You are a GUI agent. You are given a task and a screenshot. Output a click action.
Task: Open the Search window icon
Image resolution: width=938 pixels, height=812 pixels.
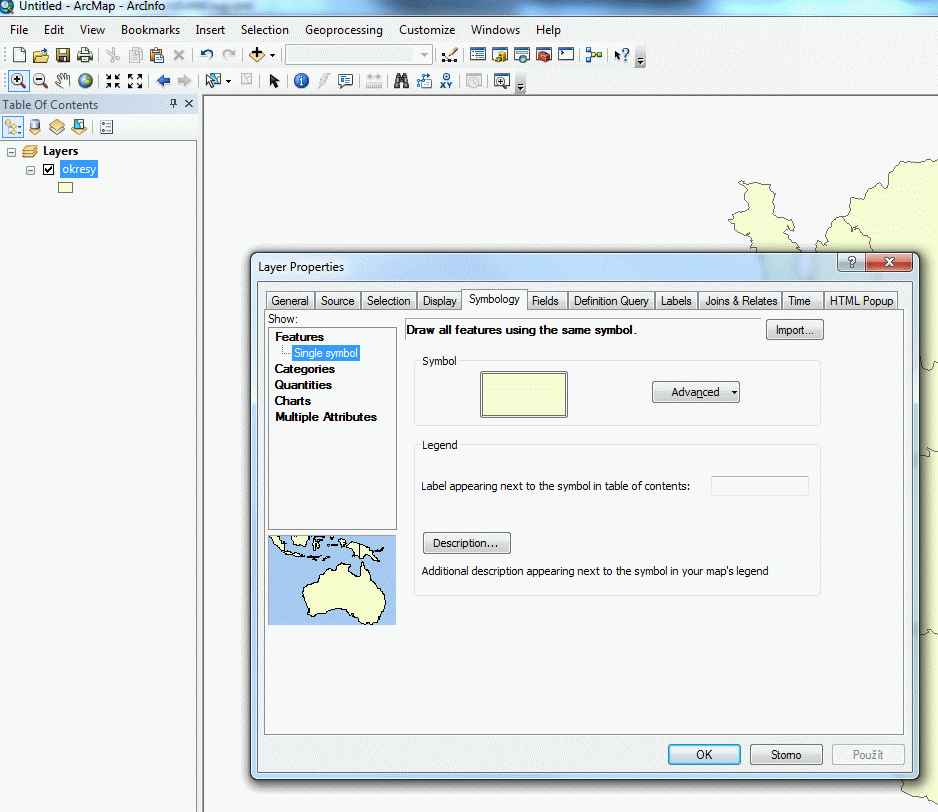(x=522, y=55)
